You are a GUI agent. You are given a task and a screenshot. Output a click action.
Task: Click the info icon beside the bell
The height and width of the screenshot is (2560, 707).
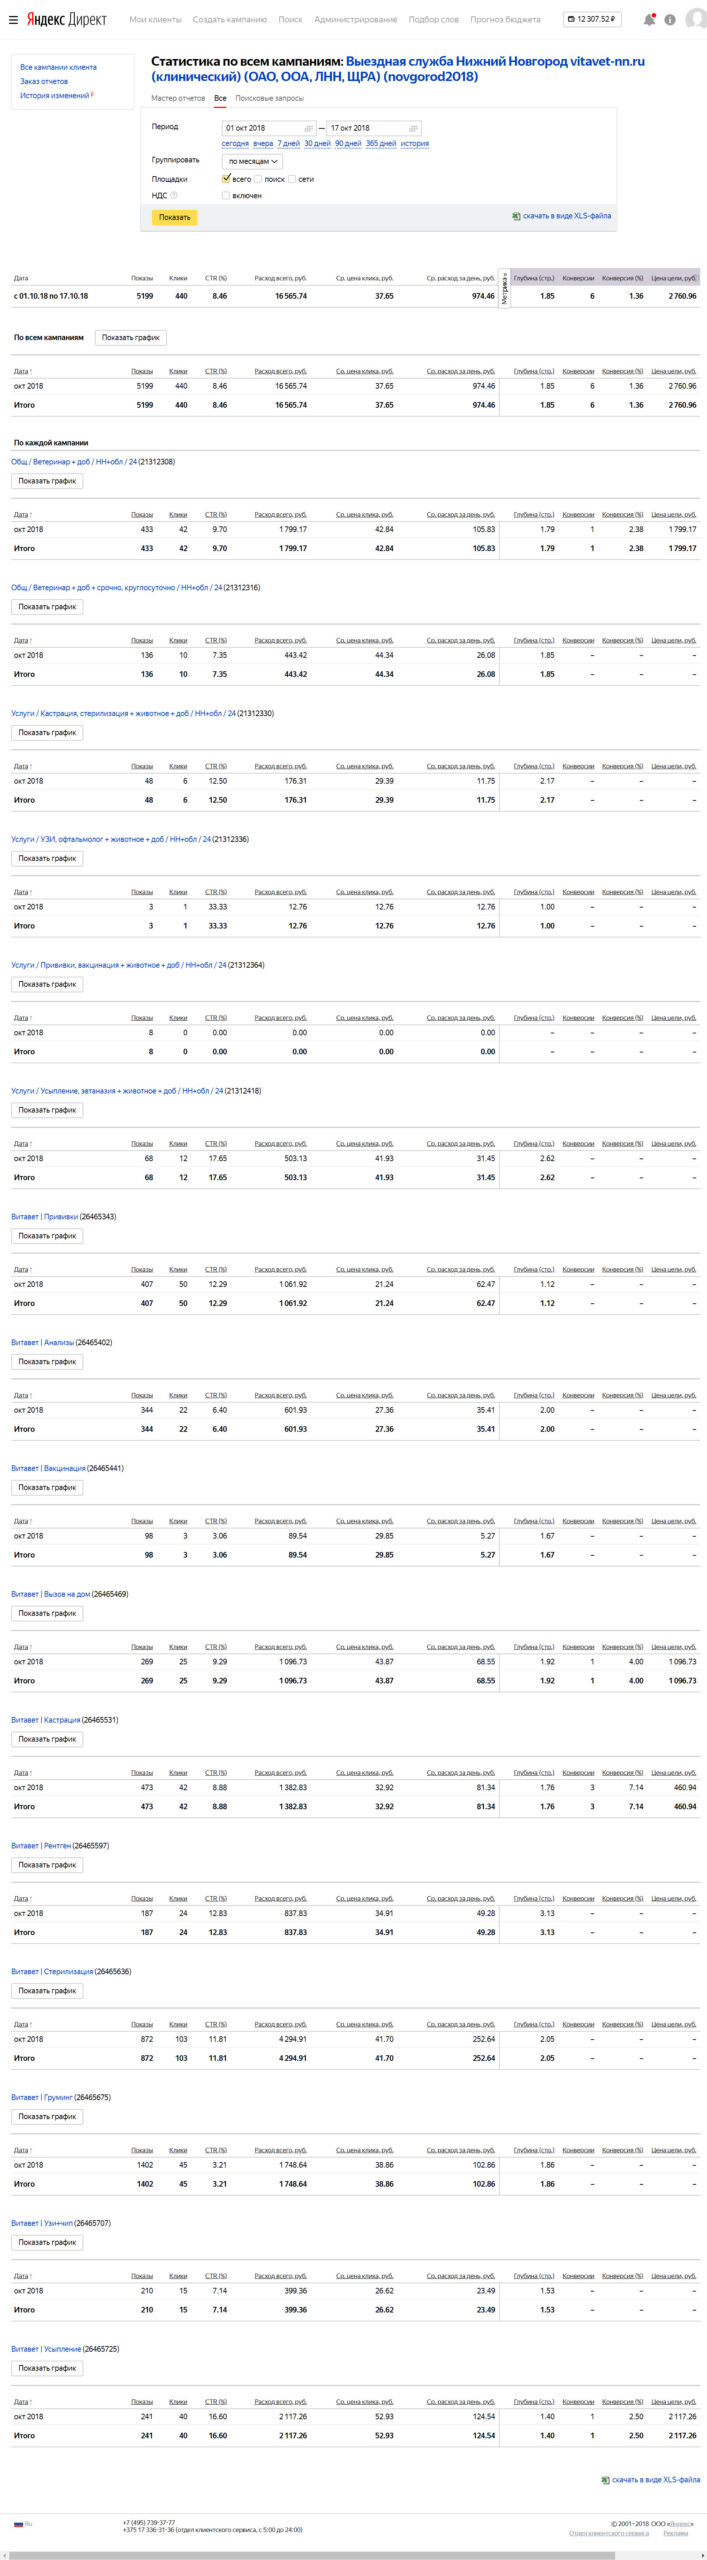click(x=670, y=19)
